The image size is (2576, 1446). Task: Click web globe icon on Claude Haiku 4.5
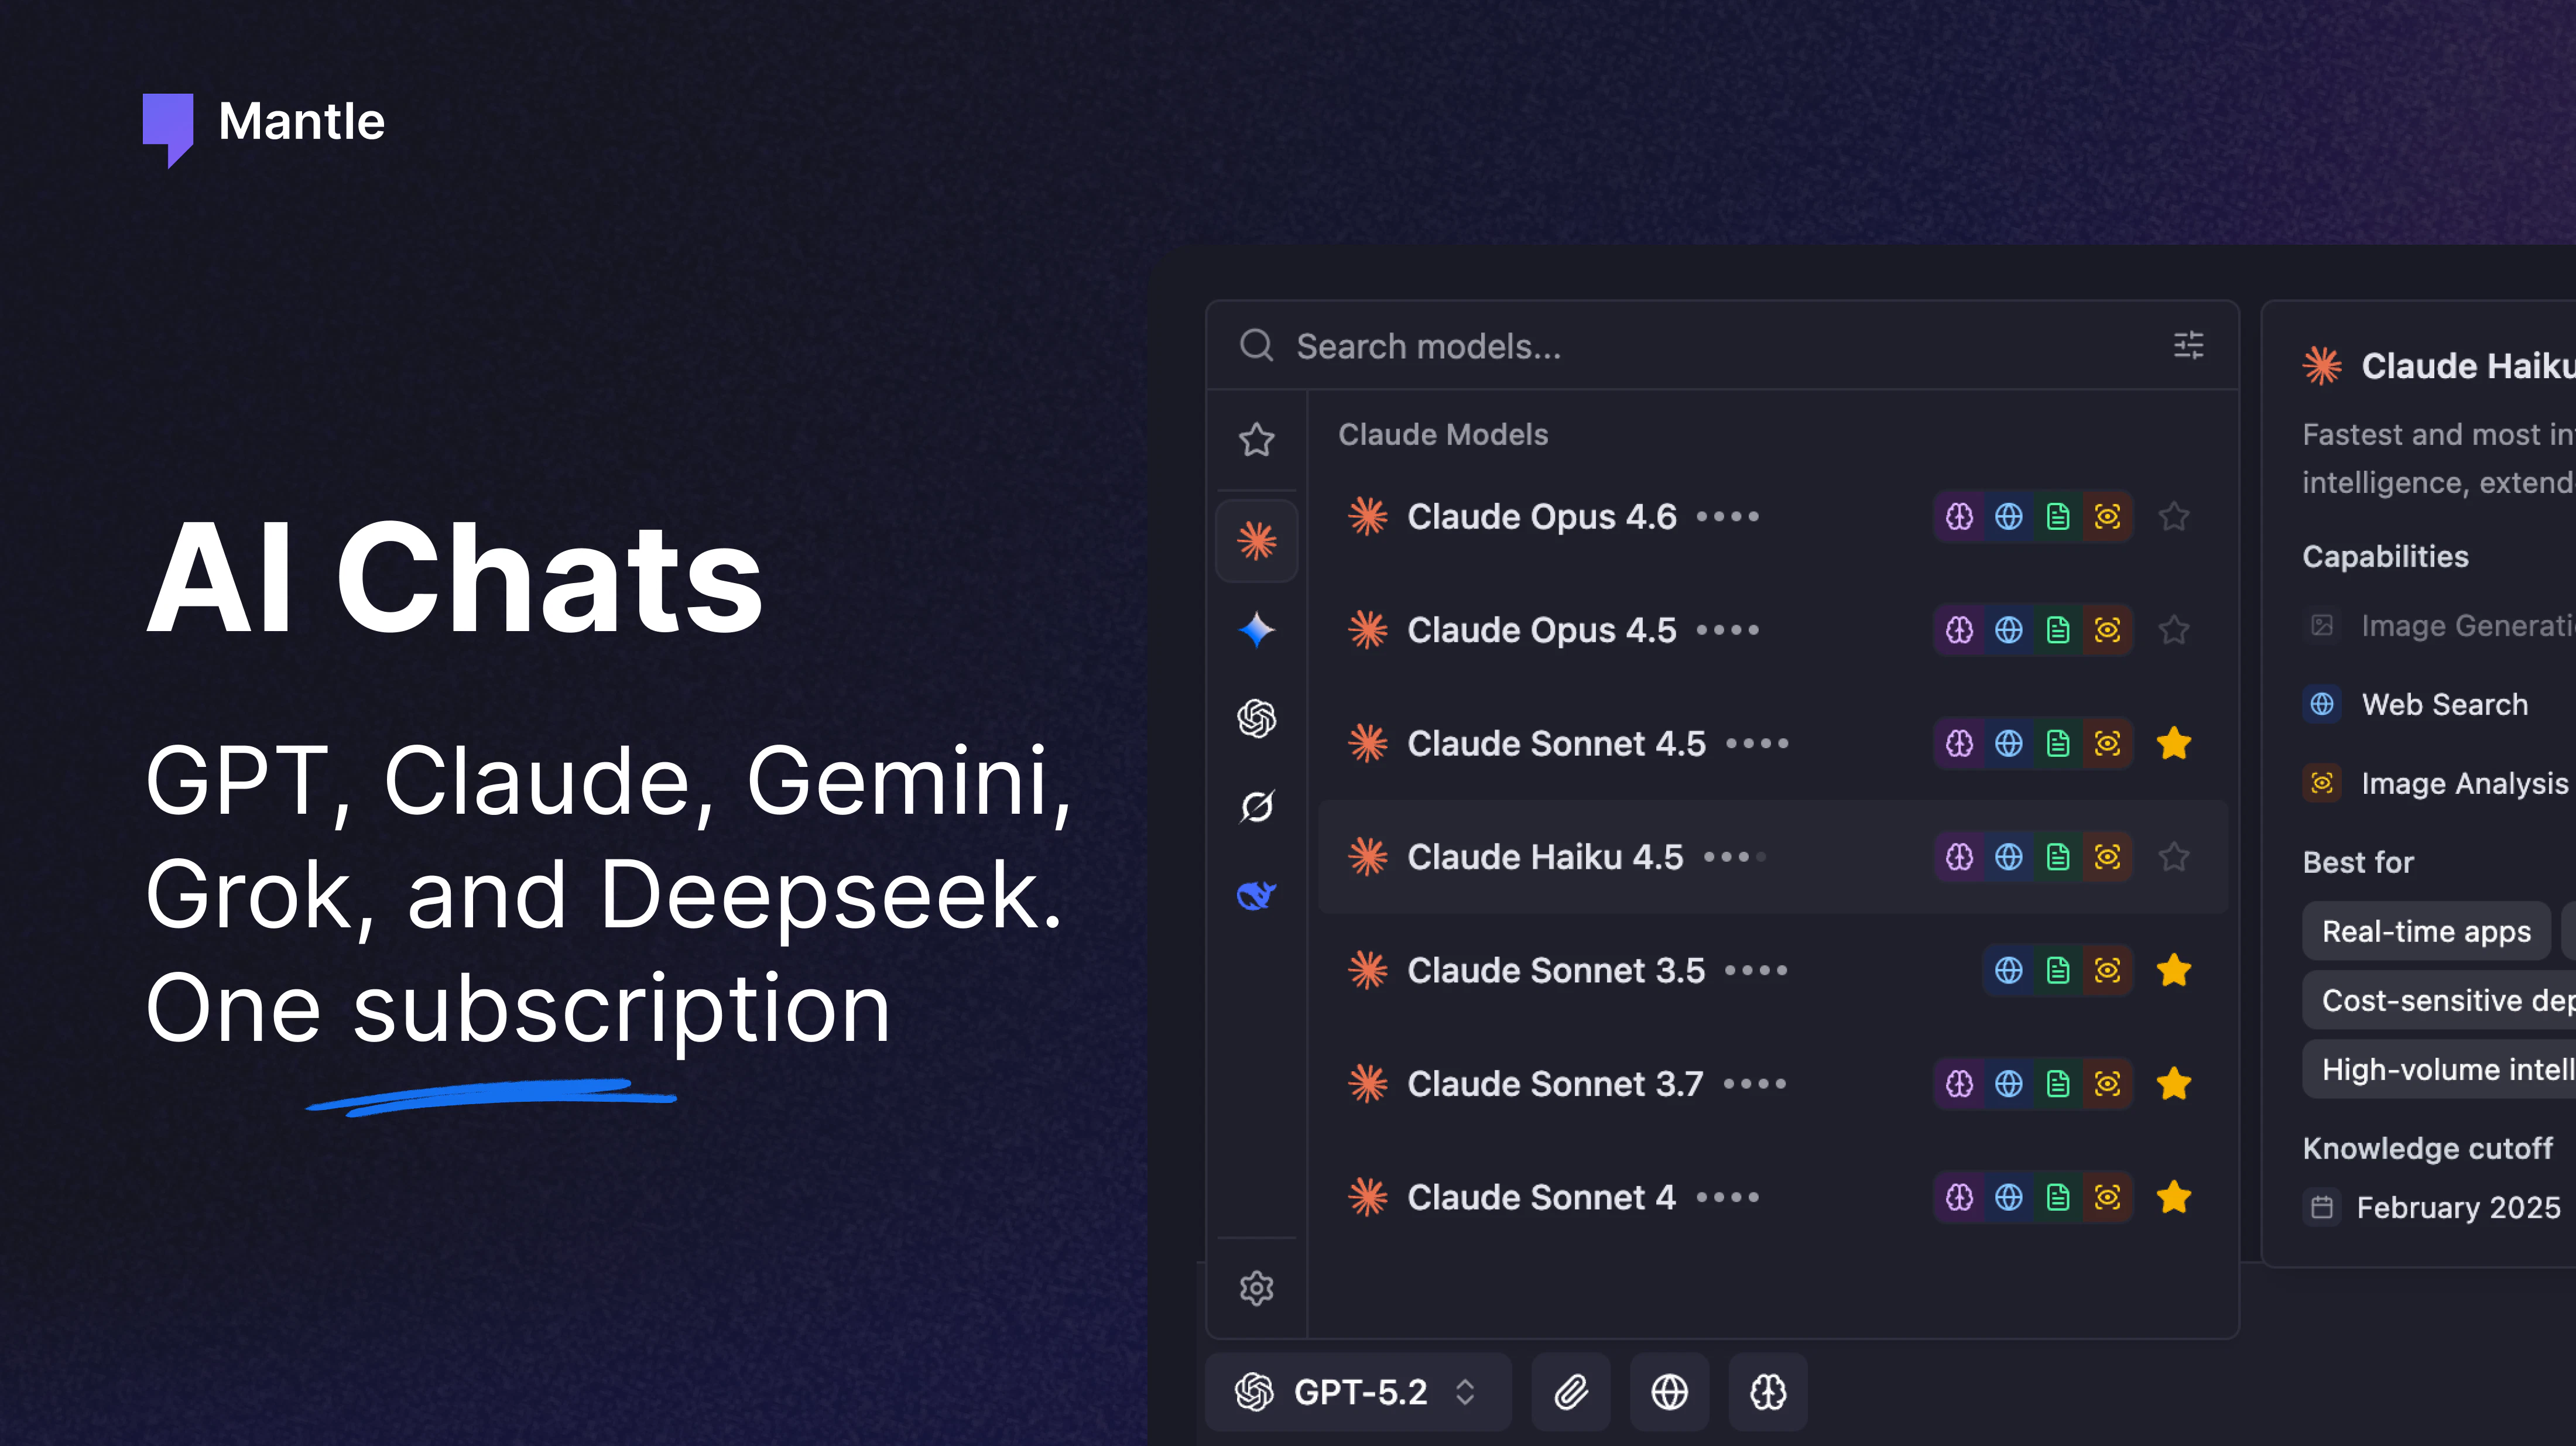tap(2008, 857)
